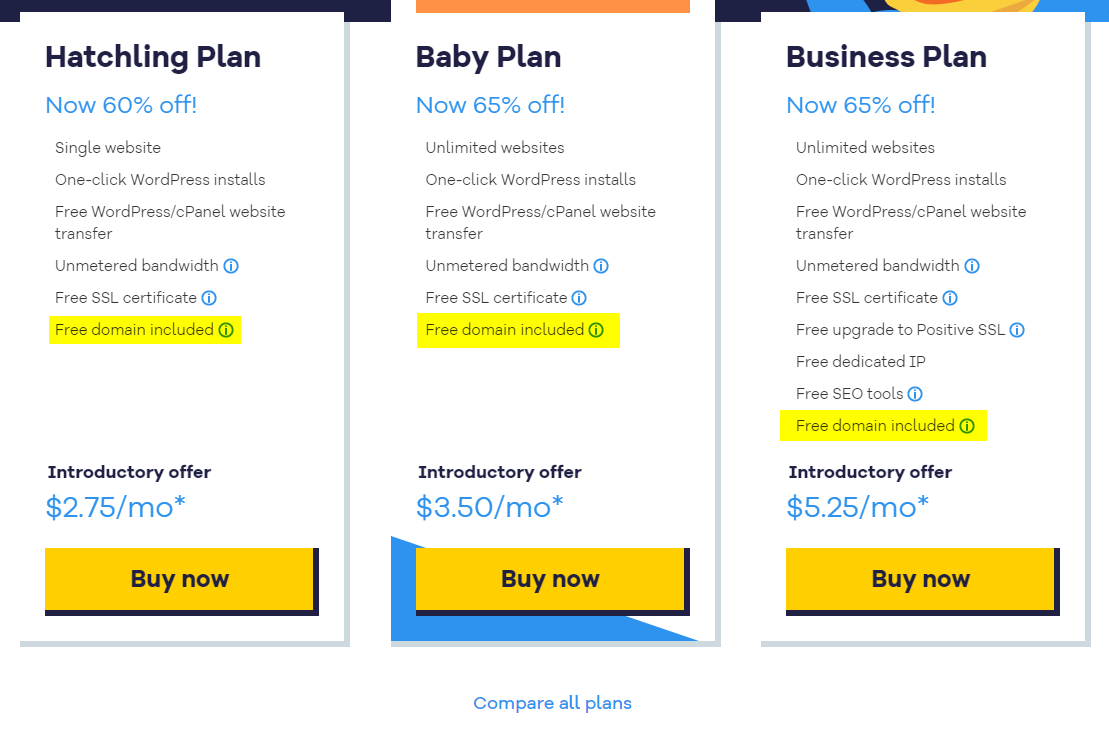Open Business Plan Free domain included info icon

click(x=967, y=426)
